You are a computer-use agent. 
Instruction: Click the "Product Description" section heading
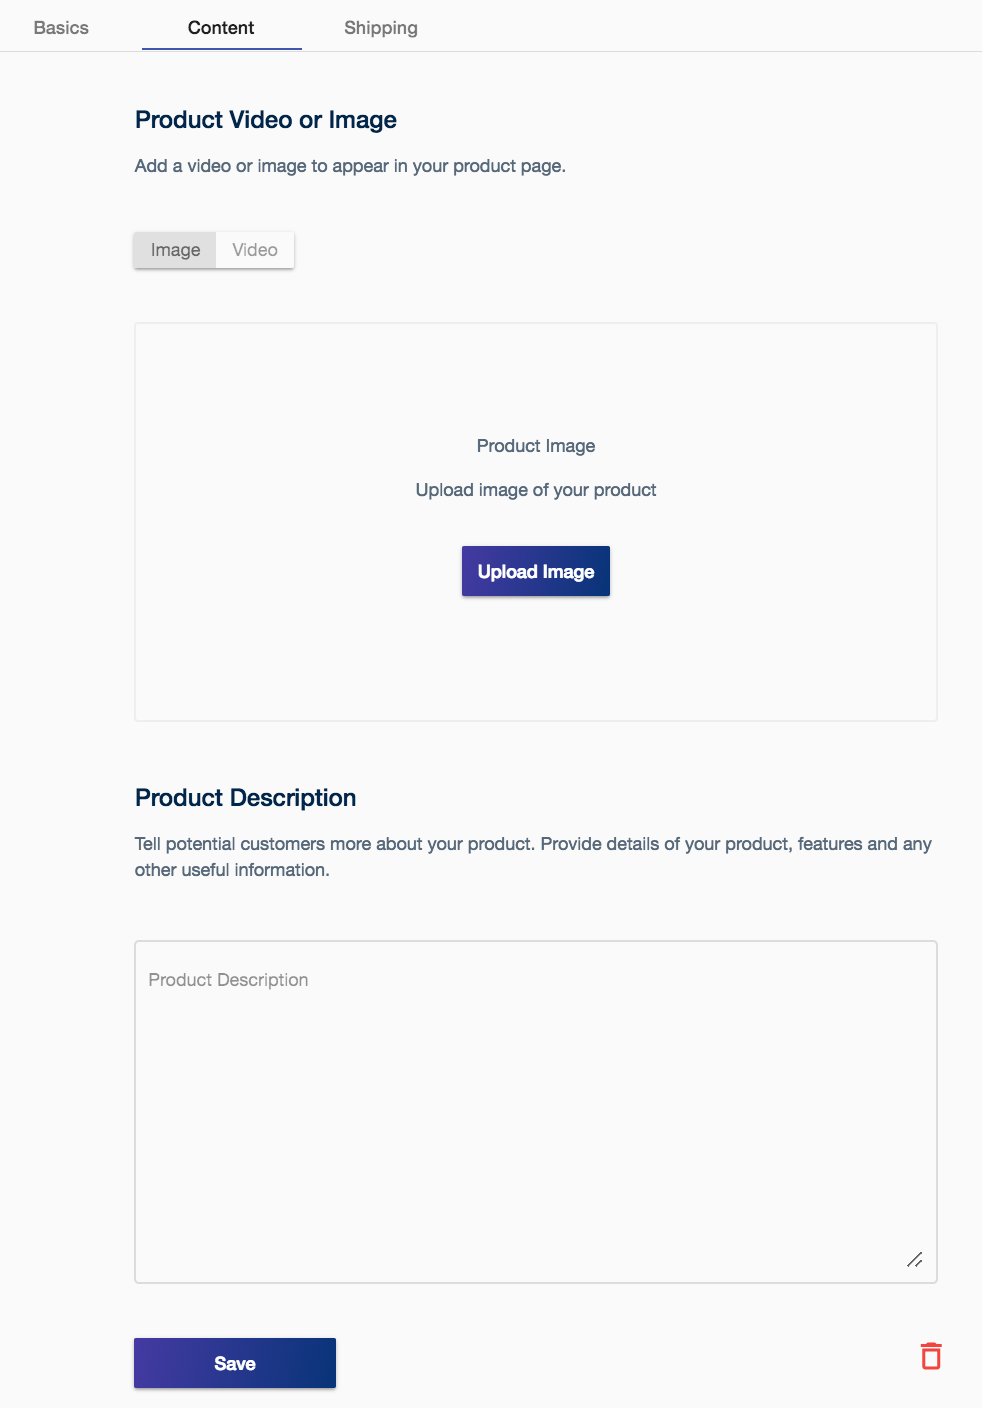(246, 798)
